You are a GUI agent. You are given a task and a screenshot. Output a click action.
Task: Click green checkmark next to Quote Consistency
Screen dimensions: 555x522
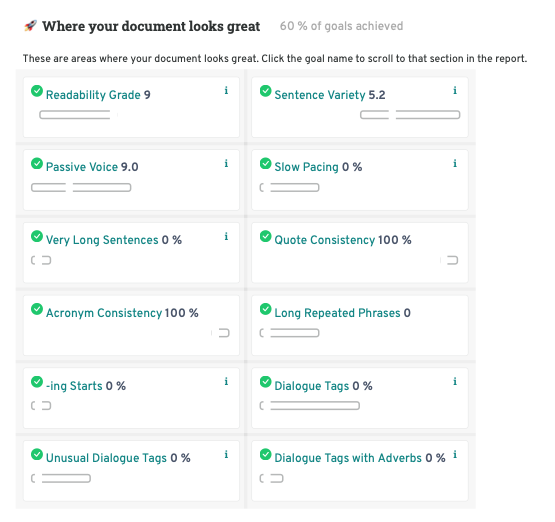pyautogui.click(x=265, y=236)
